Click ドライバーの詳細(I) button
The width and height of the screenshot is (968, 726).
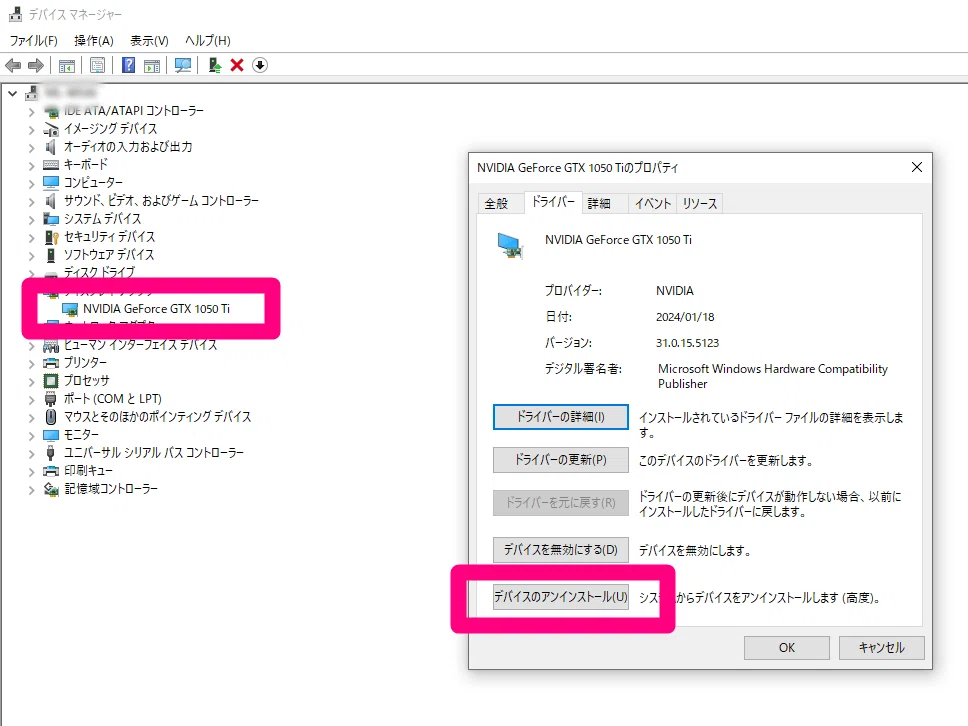(x=561, y=417)
